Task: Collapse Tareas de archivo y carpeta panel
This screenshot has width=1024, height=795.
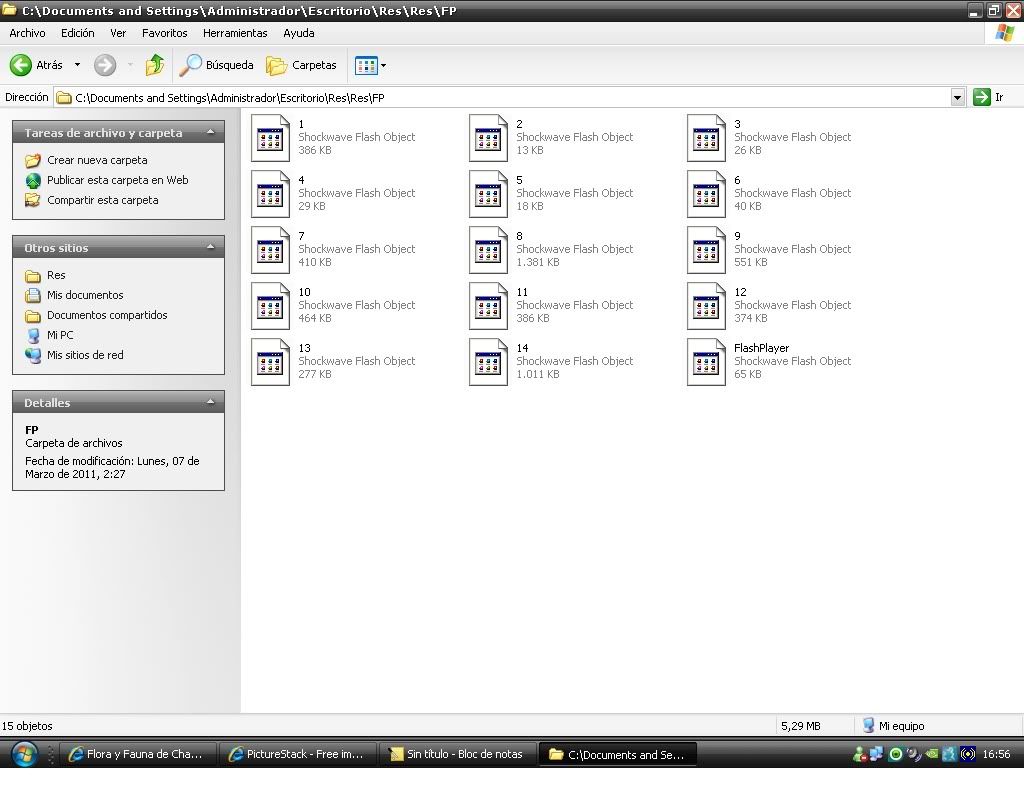Action: coord(210,132)
